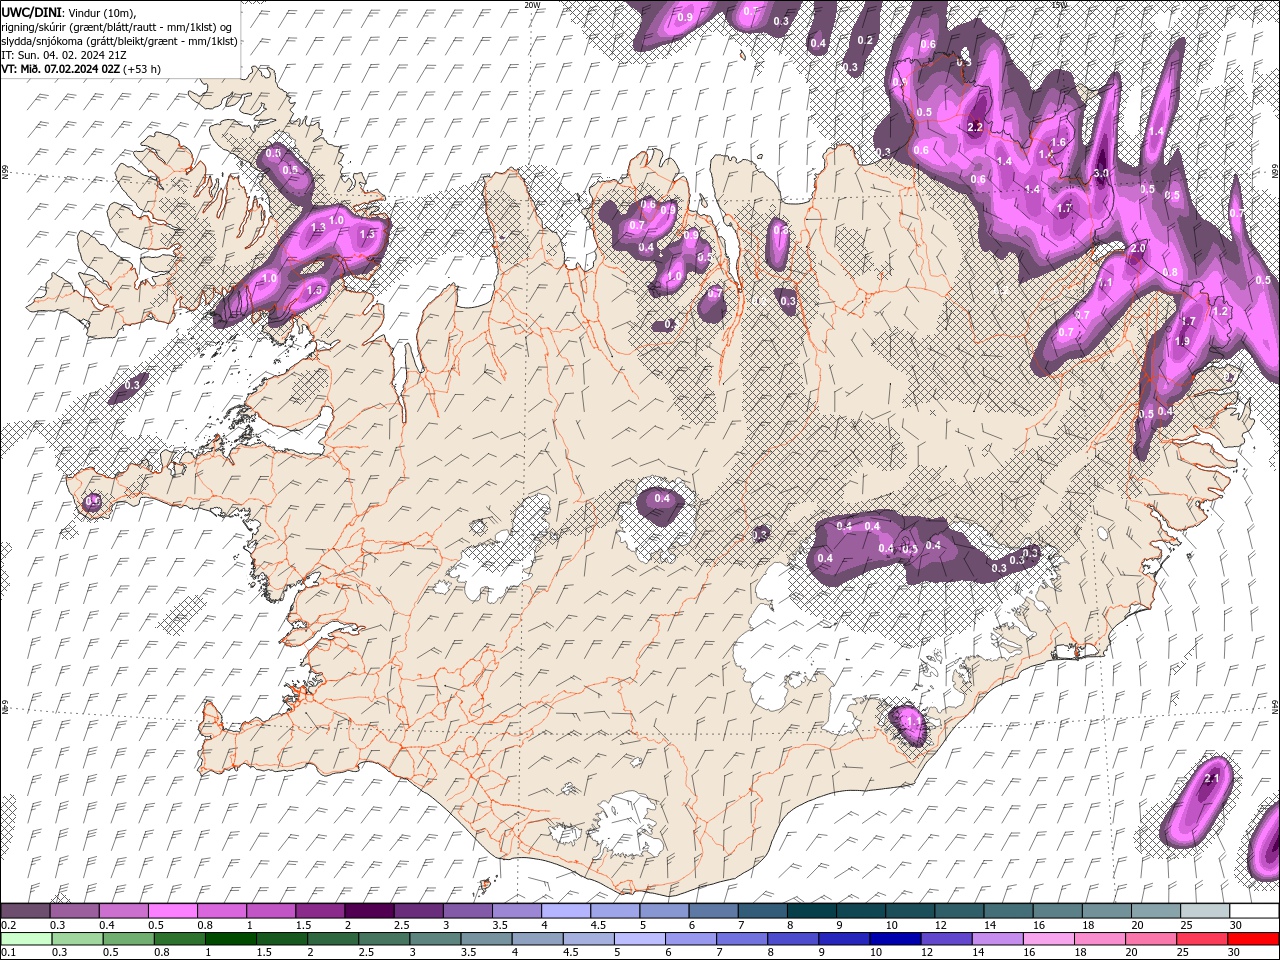Click the bright red swatch in the lower legend
Screen dimensions: 1280x960
(x=1254, y=939)
